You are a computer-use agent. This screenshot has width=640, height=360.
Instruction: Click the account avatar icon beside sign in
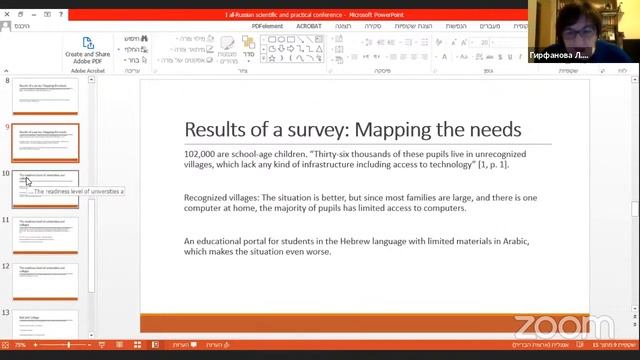tap(6, 26)
